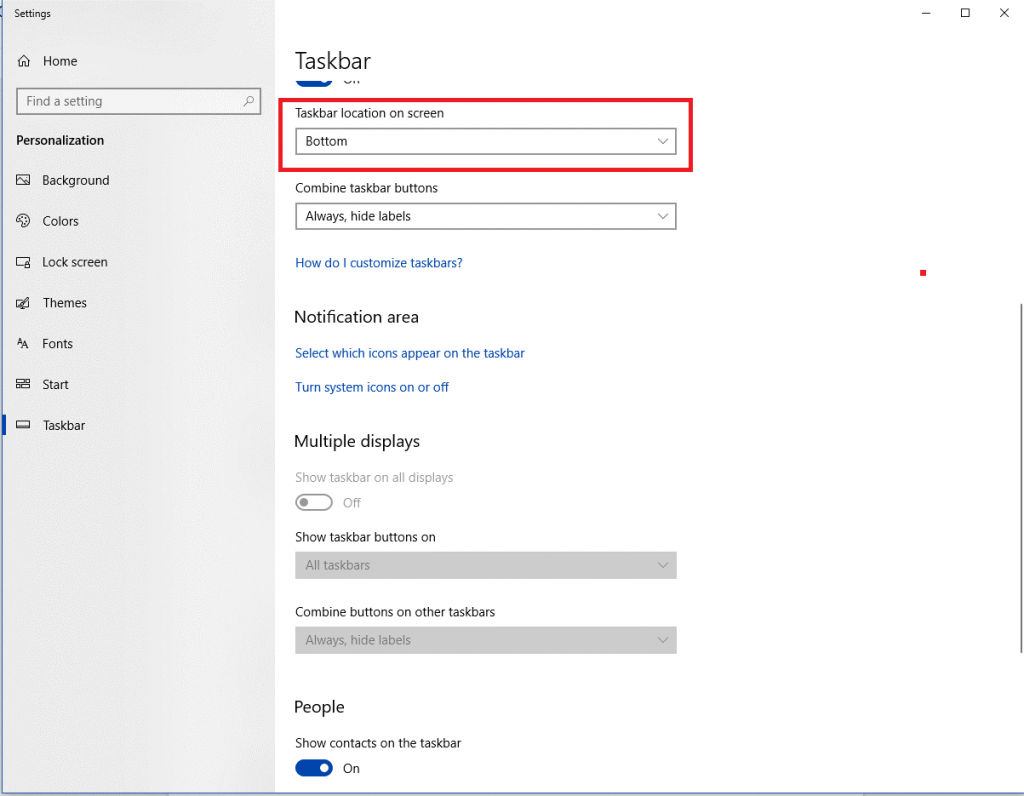Minimize the Settings window
Image resolution: width=1024 pixels, height=796 pixels.
tap(925, 13)
